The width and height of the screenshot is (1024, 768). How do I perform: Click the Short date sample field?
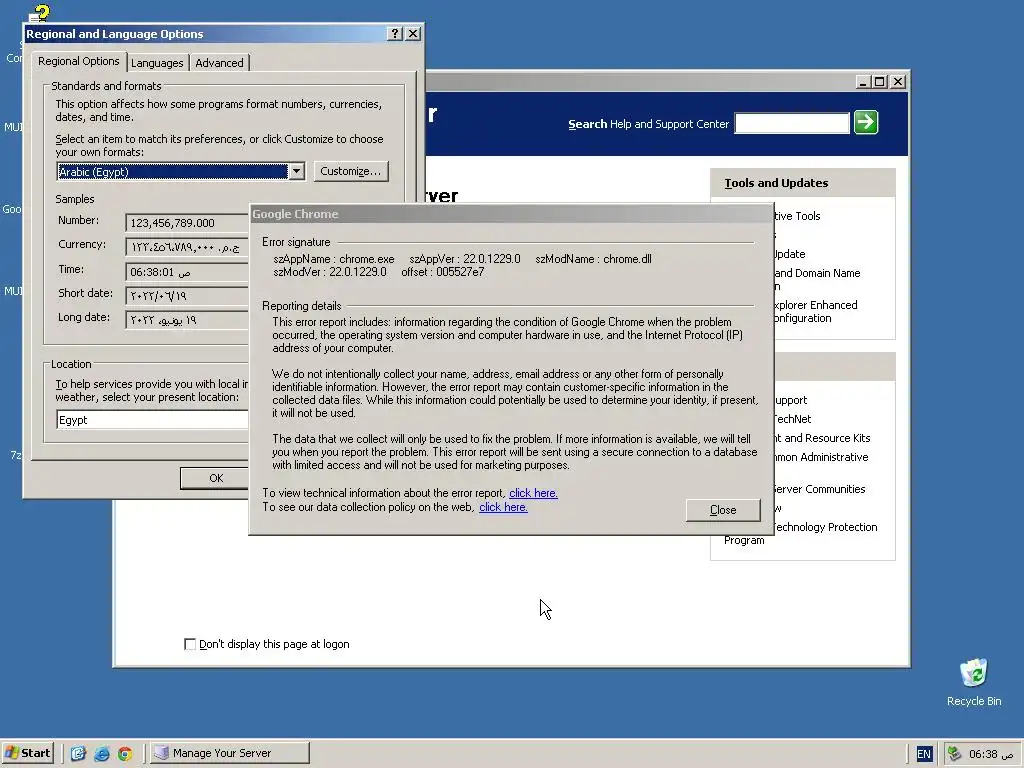pos(187,296)
